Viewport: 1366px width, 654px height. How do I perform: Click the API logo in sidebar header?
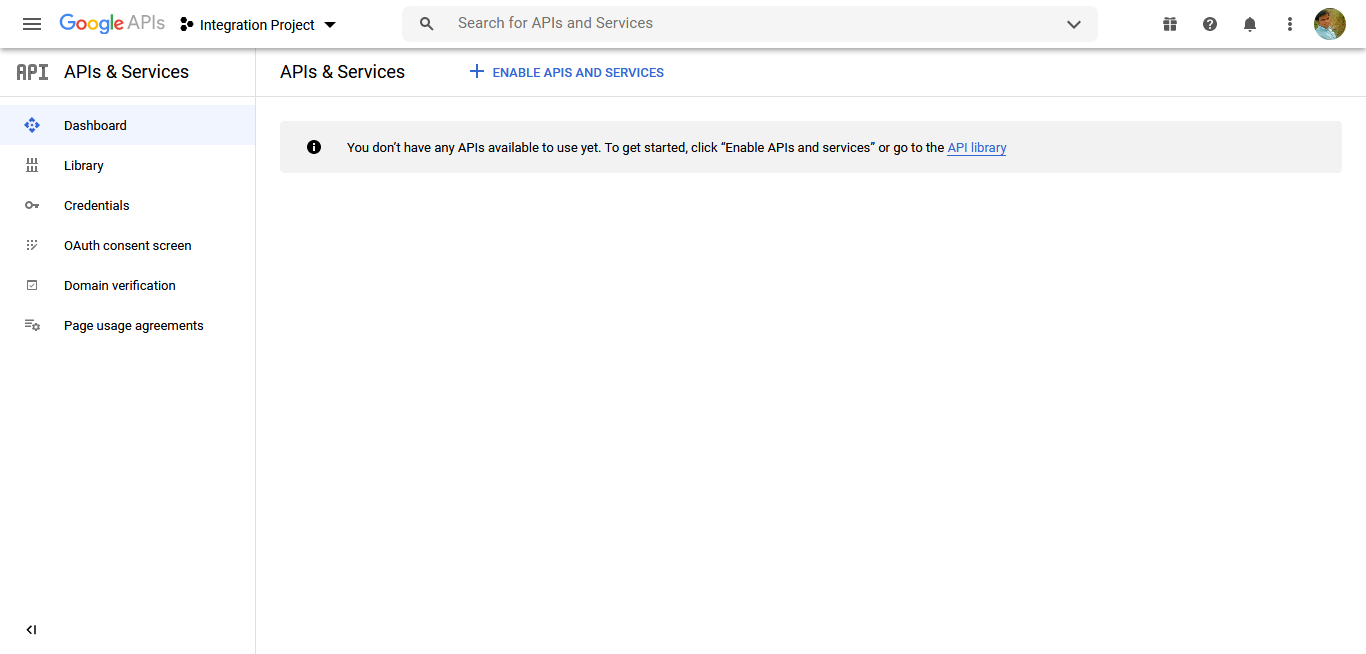(x=32, y=72)
